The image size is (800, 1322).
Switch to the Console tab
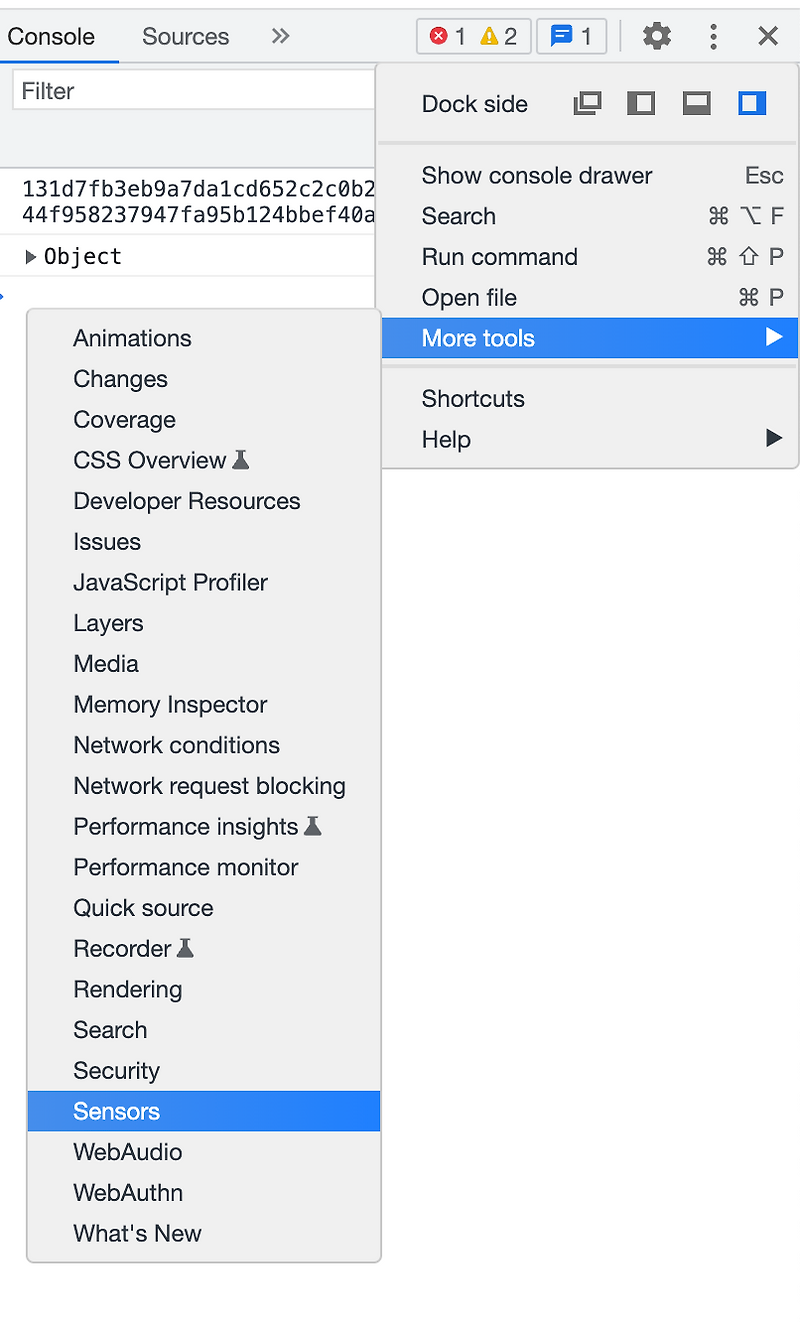51,37
